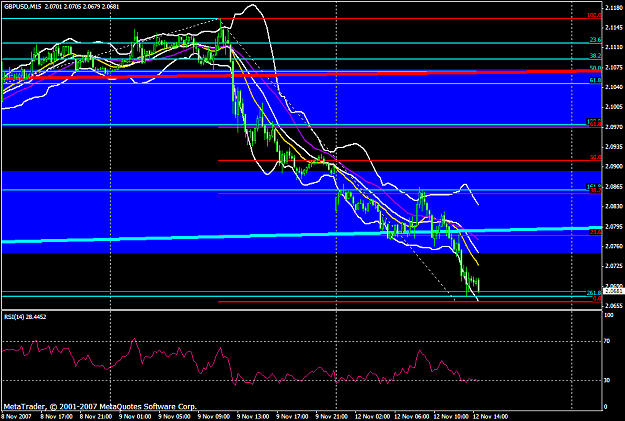This screenshot has height=421, width=625.
Task: Click the 2.0970 price axis label
Action: [612, 127]
